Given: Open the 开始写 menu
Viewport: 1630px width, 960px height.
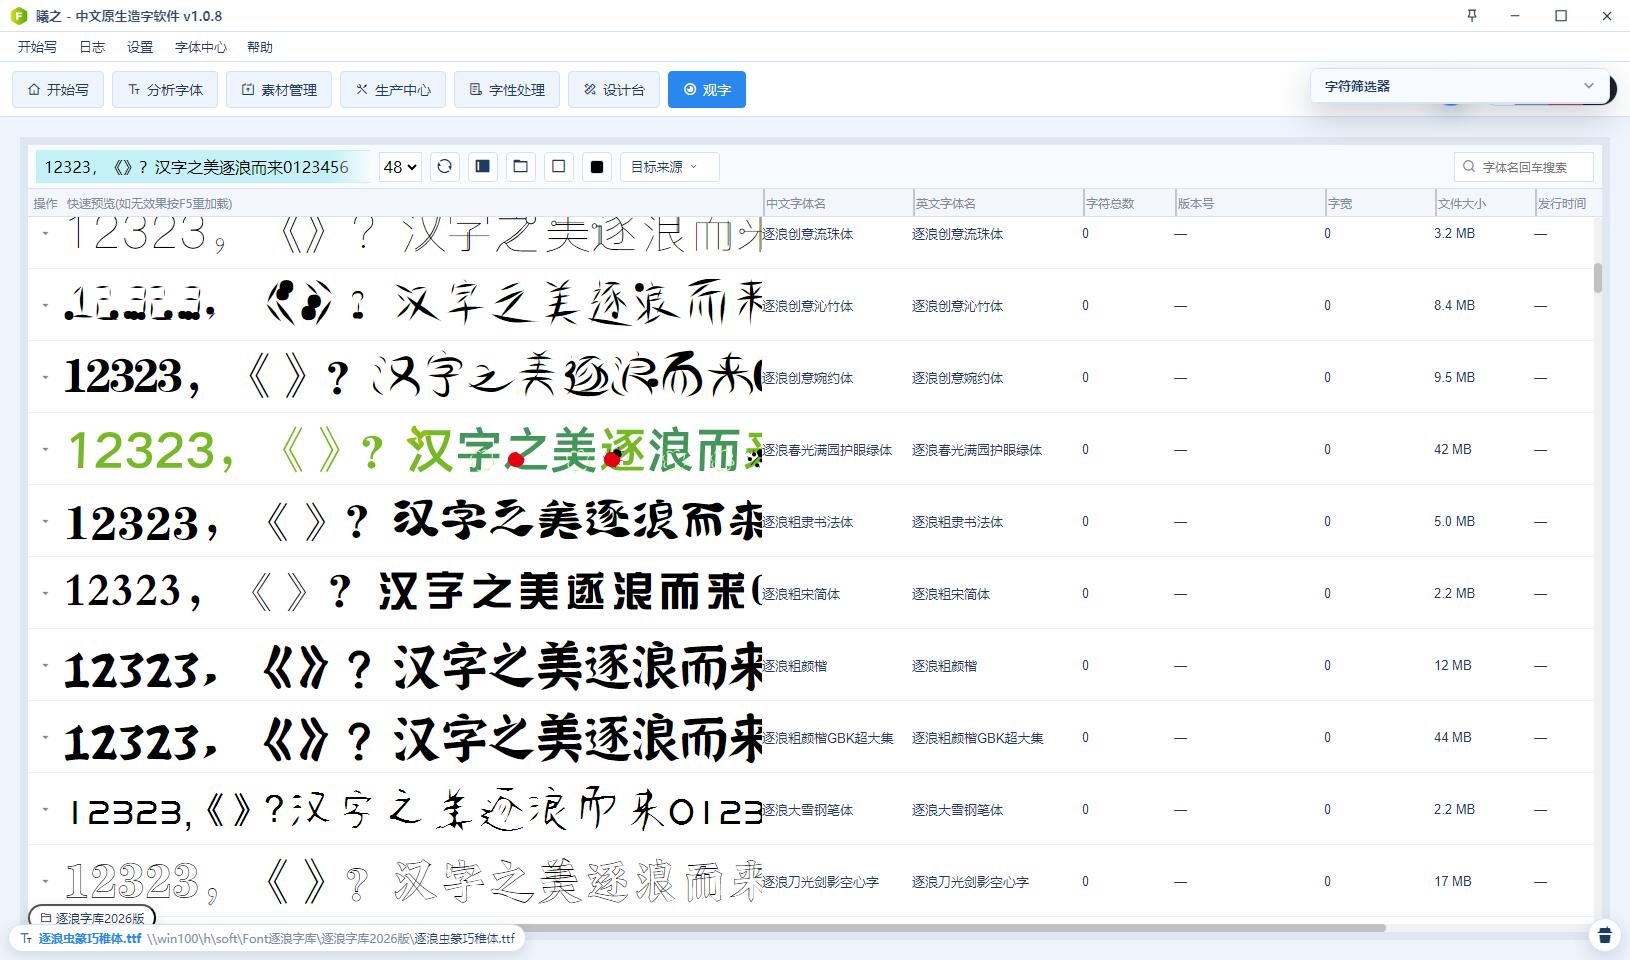Looking at the screenshot, I should tap(37, 47).
